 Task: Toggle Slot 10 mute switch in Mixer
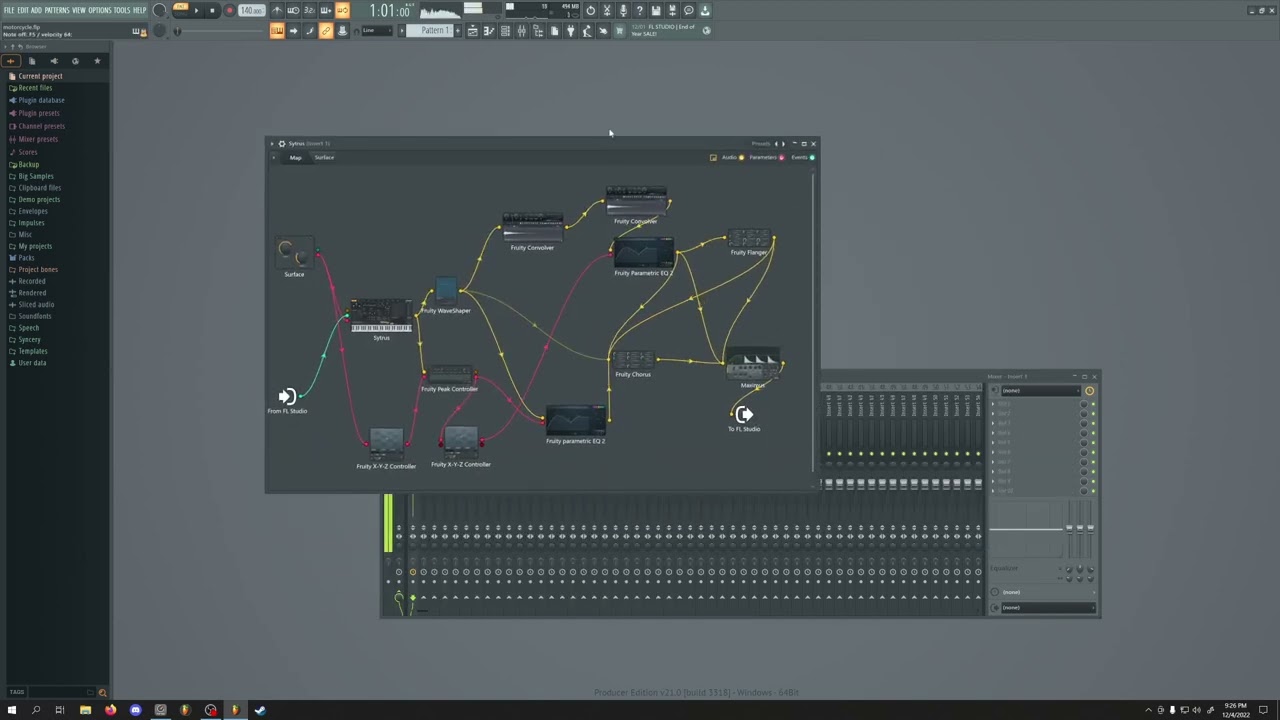(x=1093, y=490)
